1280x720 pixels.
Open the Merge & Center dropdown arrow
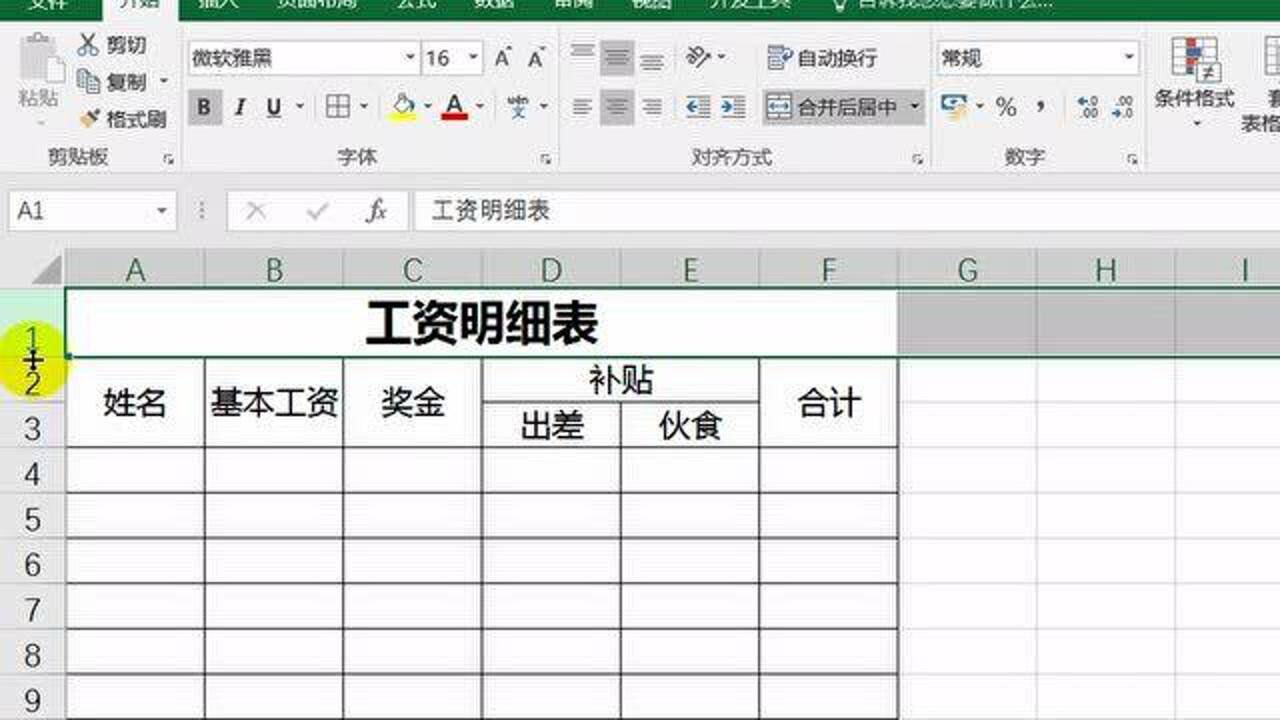coord(914,106)
